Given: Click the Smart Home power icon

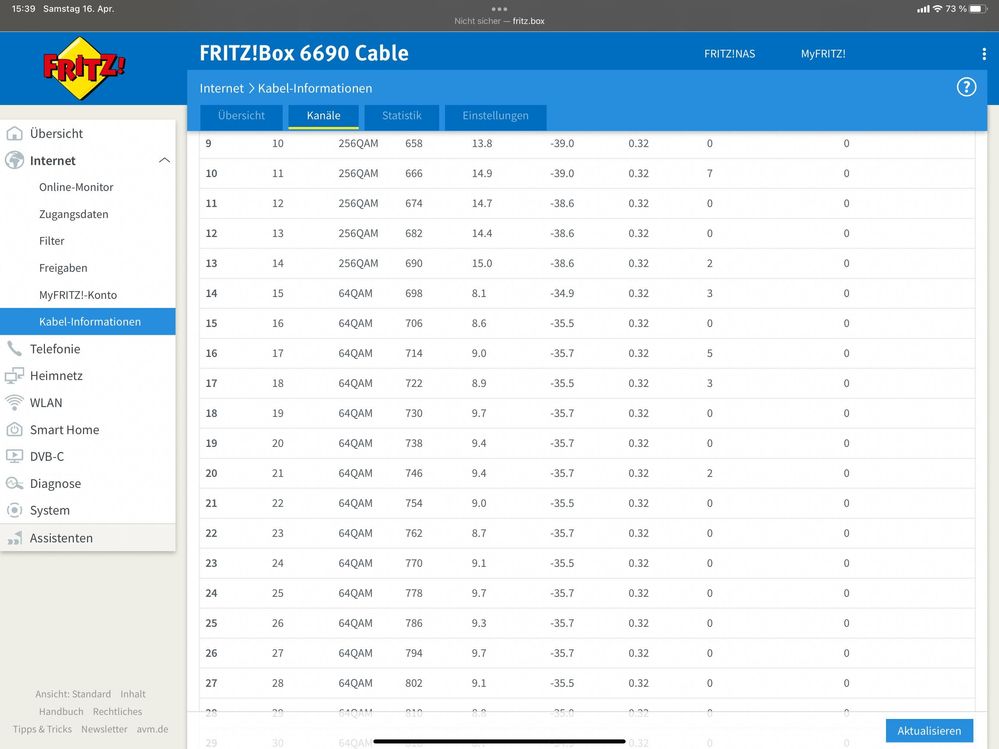Looking at the screenshot, I should click(x=14, y=430).
